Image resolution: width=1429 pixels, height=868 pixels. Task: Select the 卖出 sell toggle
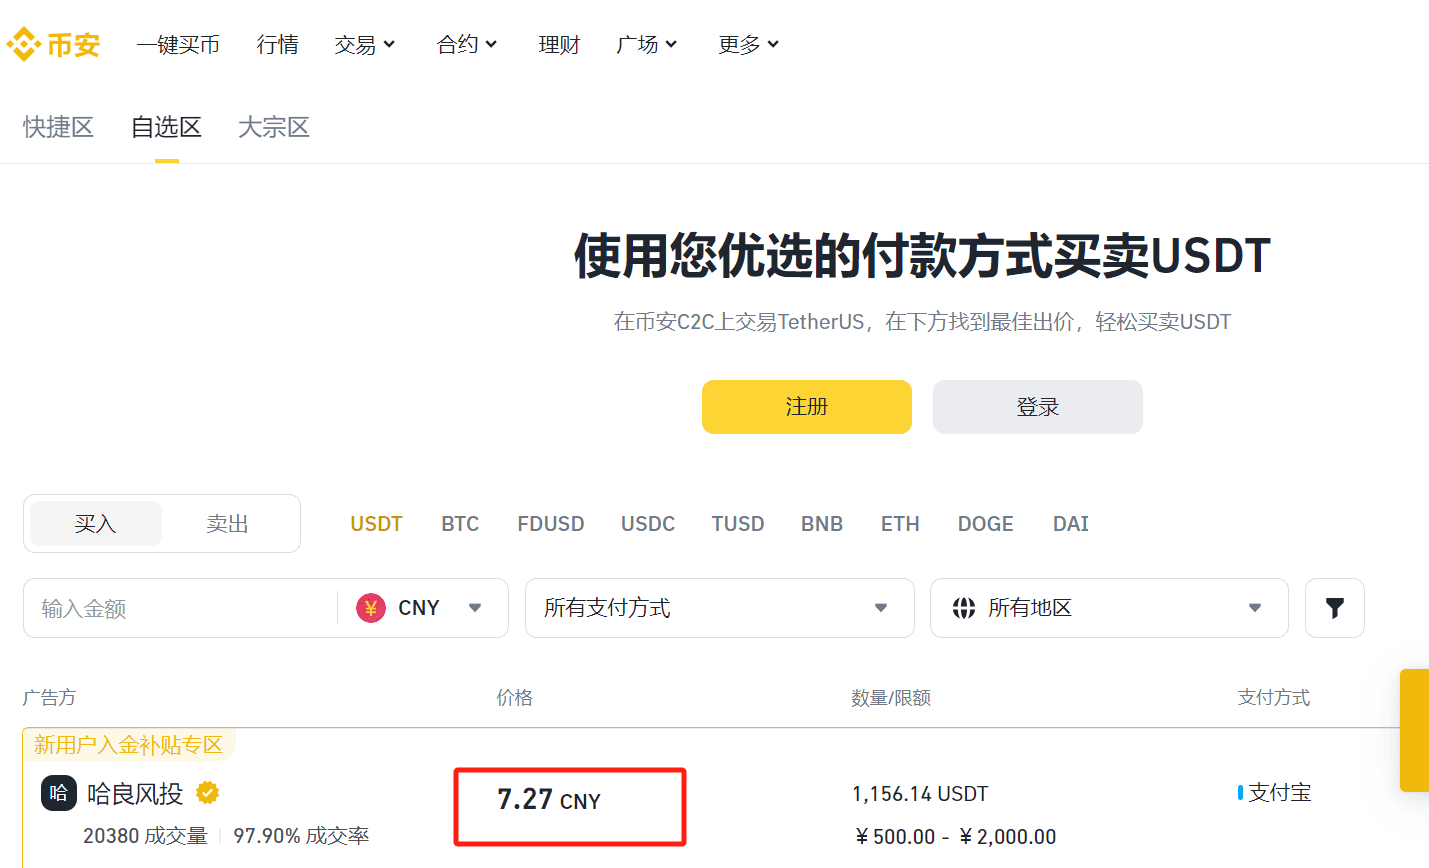[227, 524]
